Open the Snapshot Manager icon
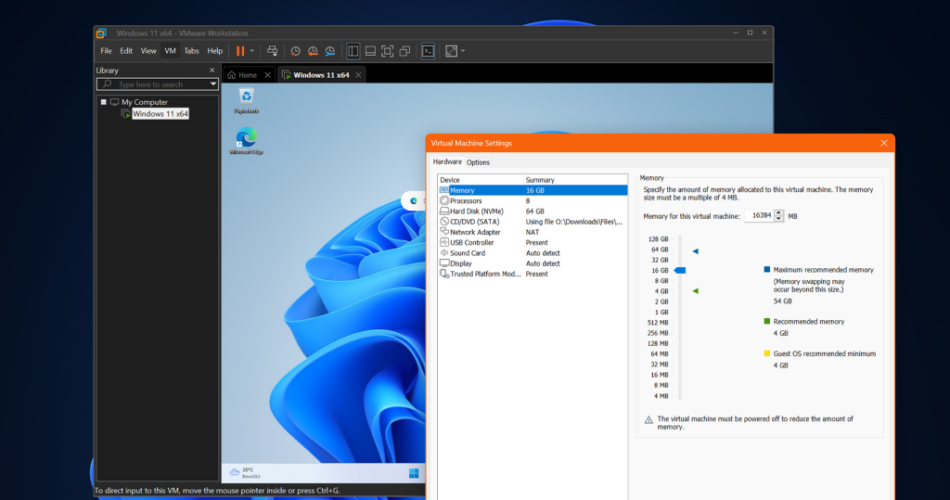Screen dimensions: 950x500 click(x=329, y=50)
